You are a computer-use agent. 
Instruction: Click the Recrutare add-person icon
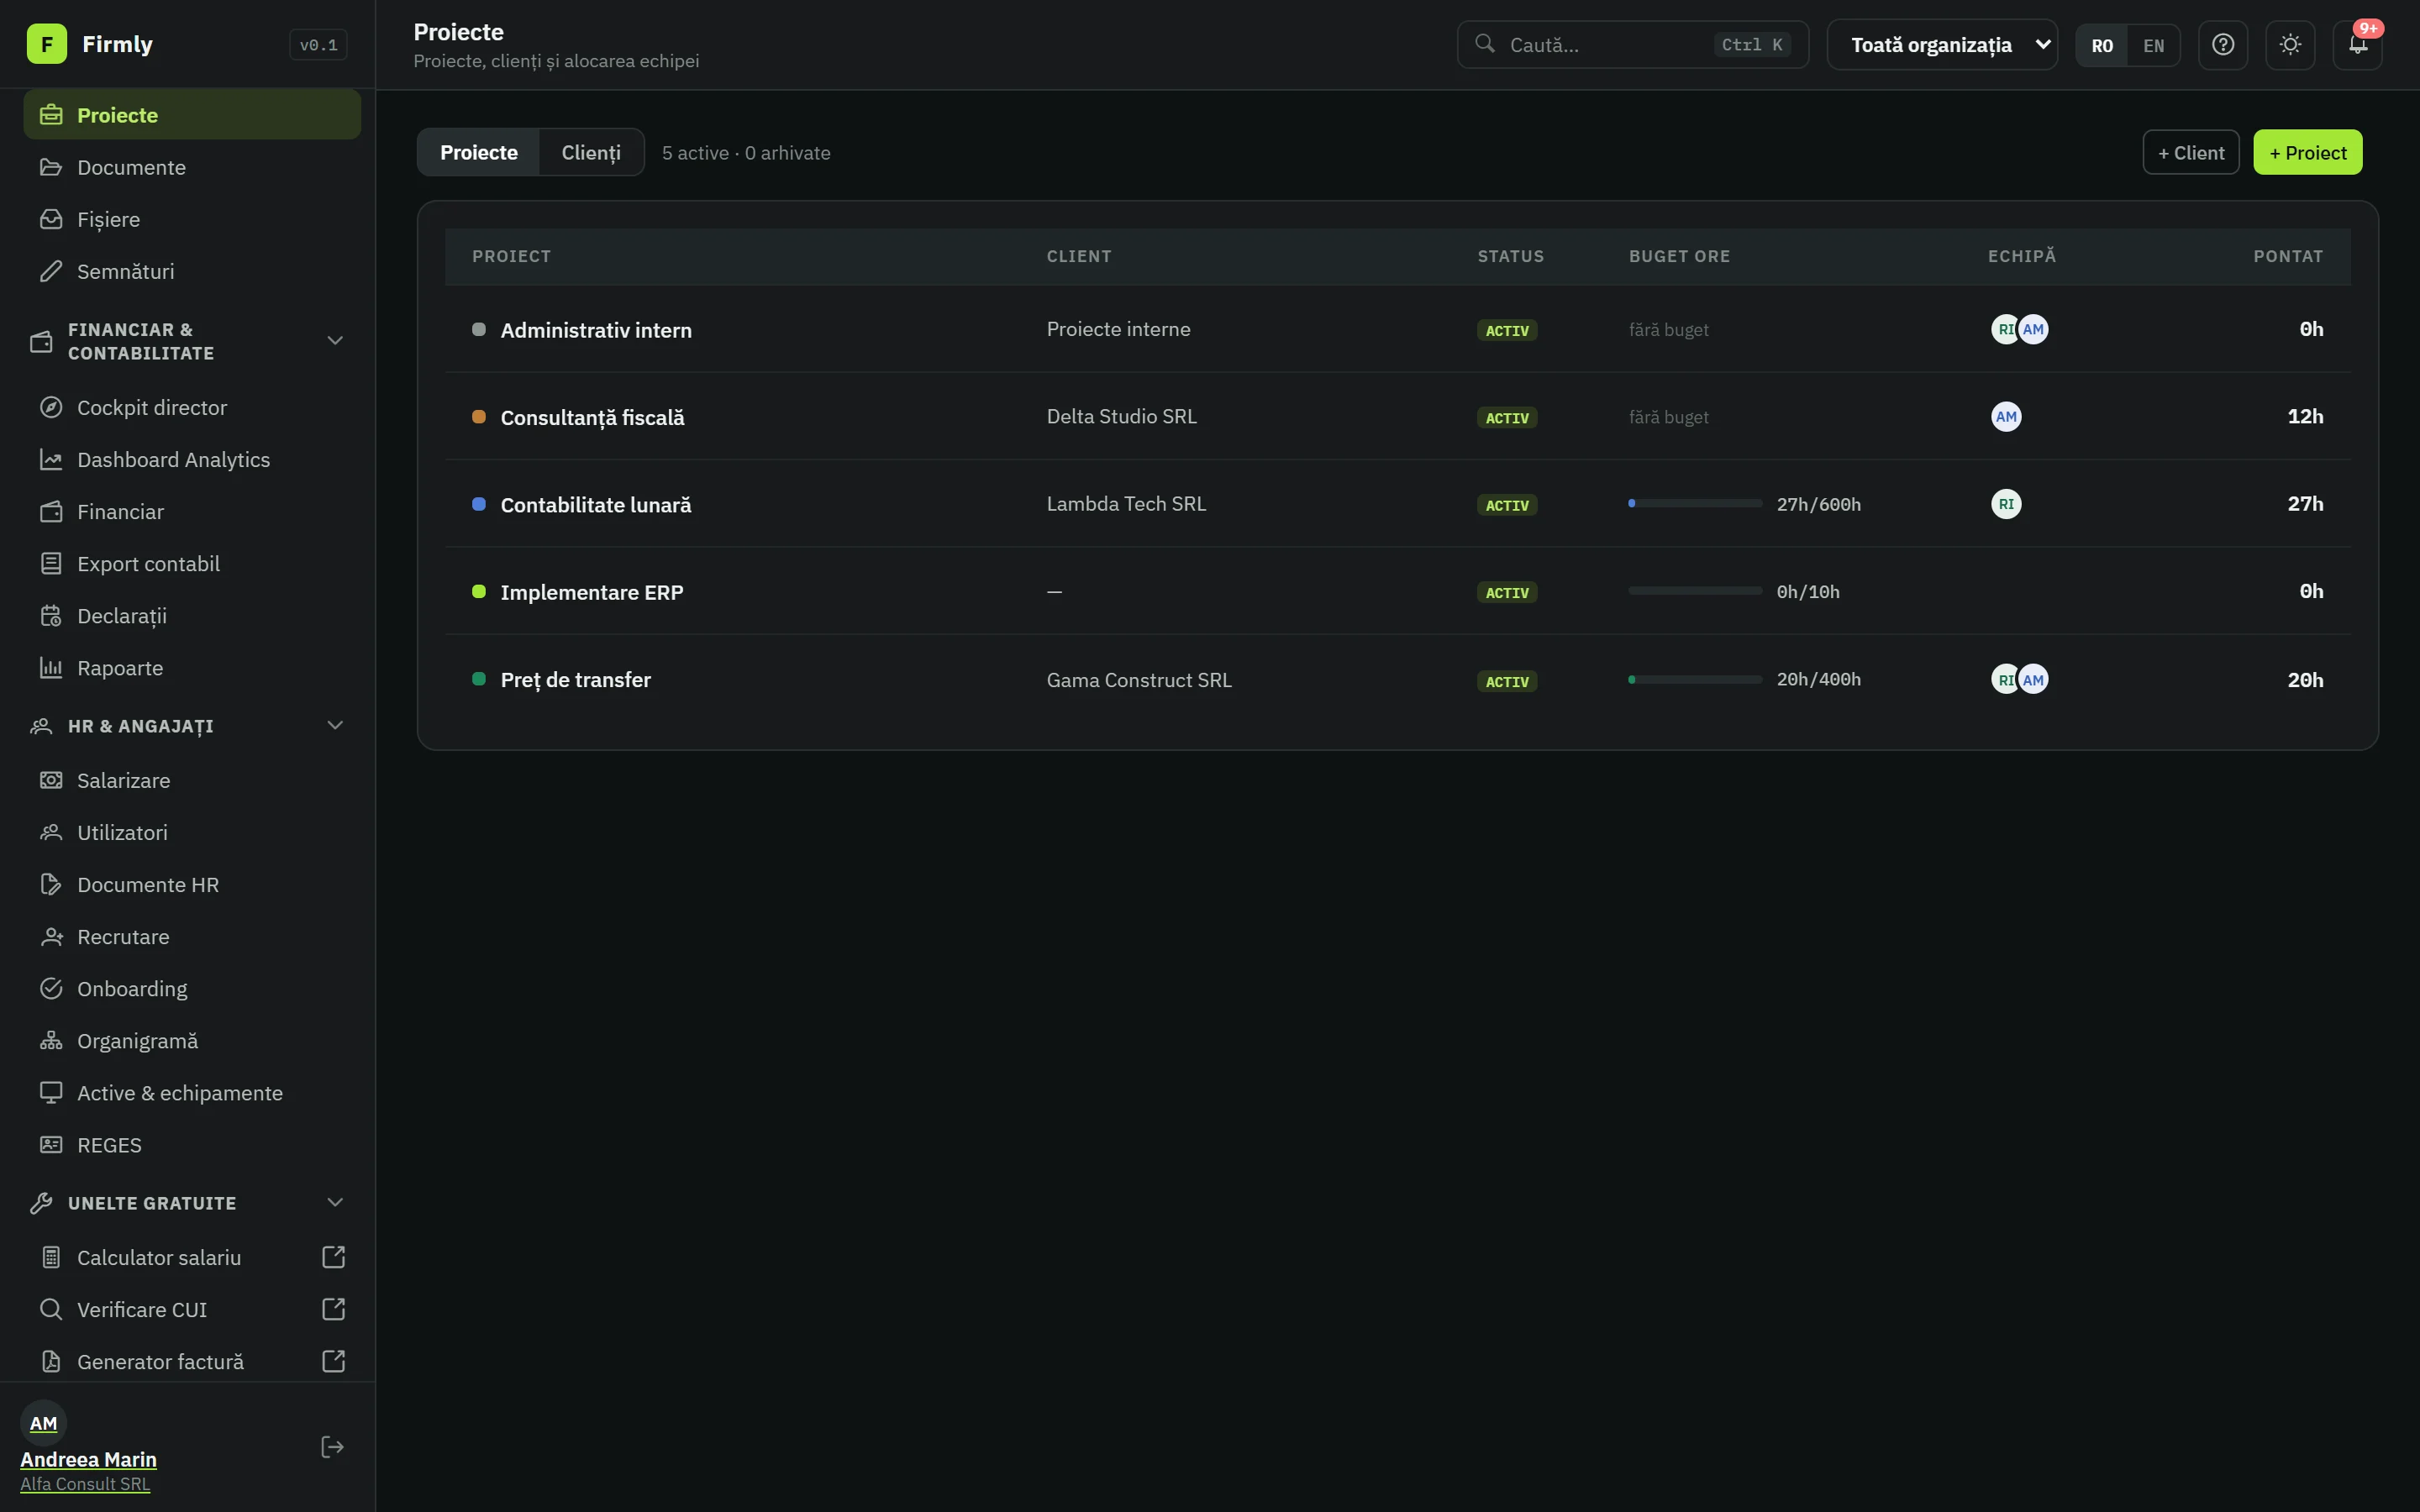[x=51, y=937]
